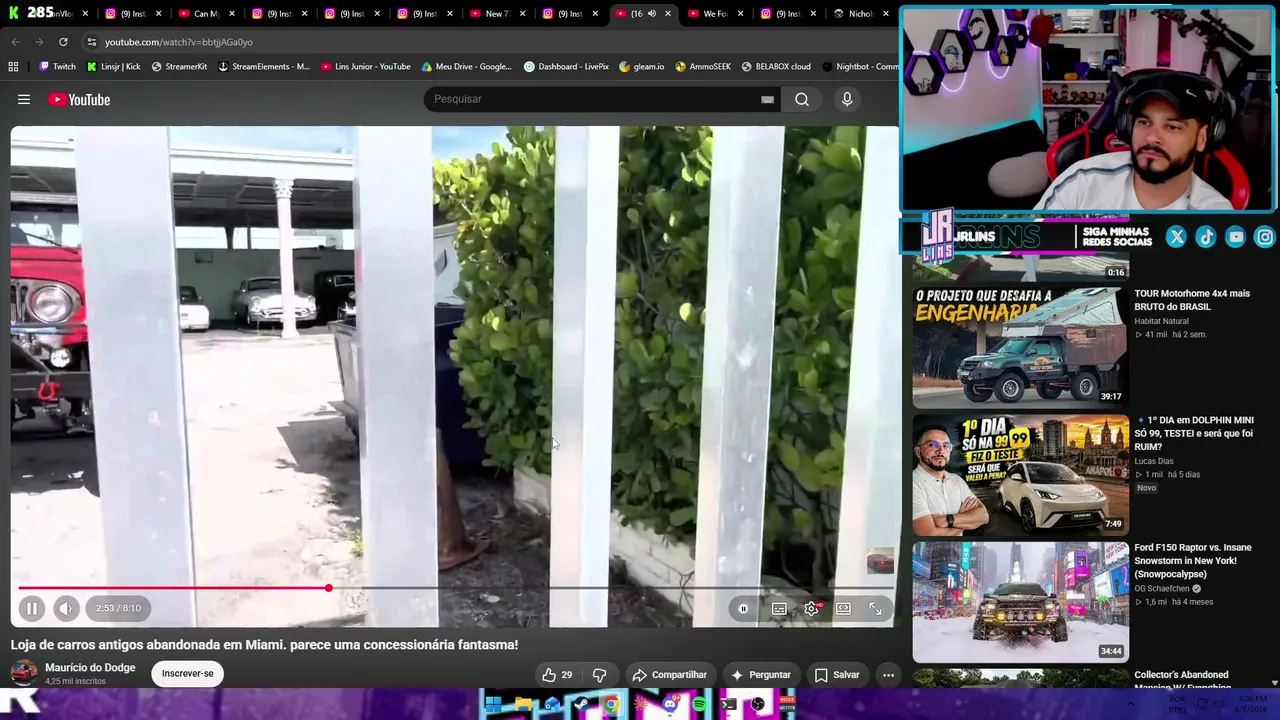Image resolution: width=1280 pixels, height=720 pixels.
Task: Click the 'TOUR Motorhome 4x4 mais BRUTO' title
Action: tap(1192, 300)
